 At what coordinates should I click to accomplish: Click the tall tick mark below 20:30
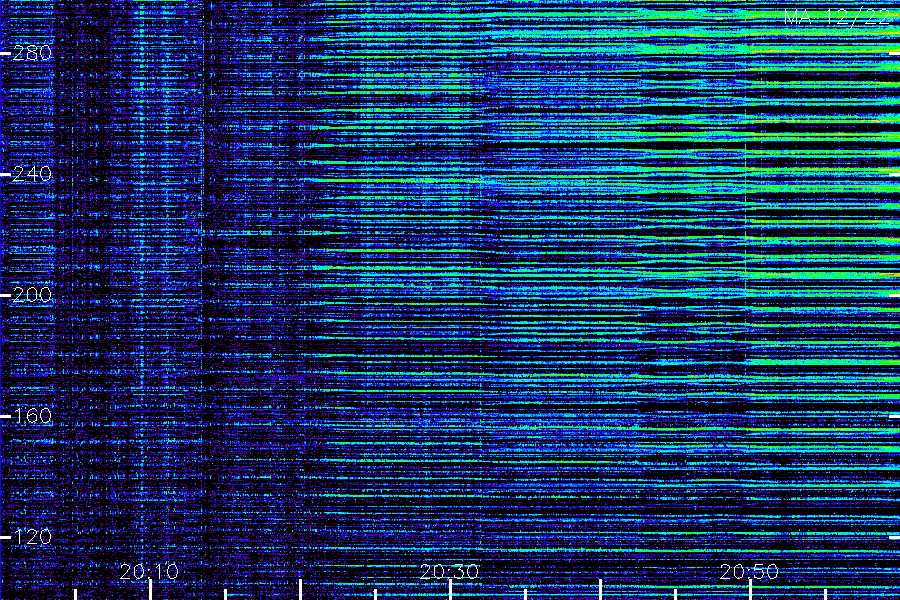tap(451, 590)
